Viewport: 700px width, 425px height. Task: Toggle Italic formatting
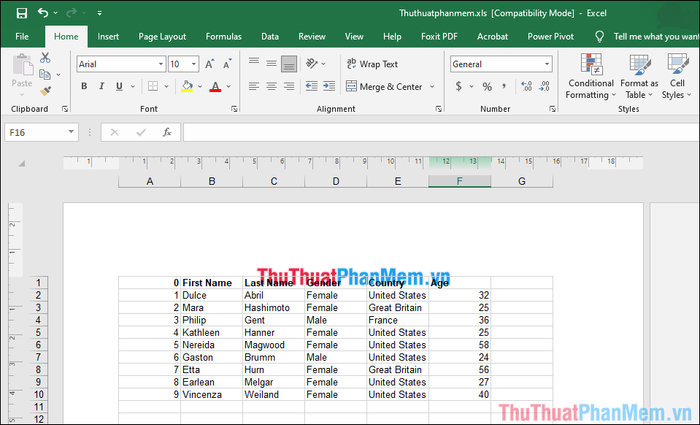point(100,87)
